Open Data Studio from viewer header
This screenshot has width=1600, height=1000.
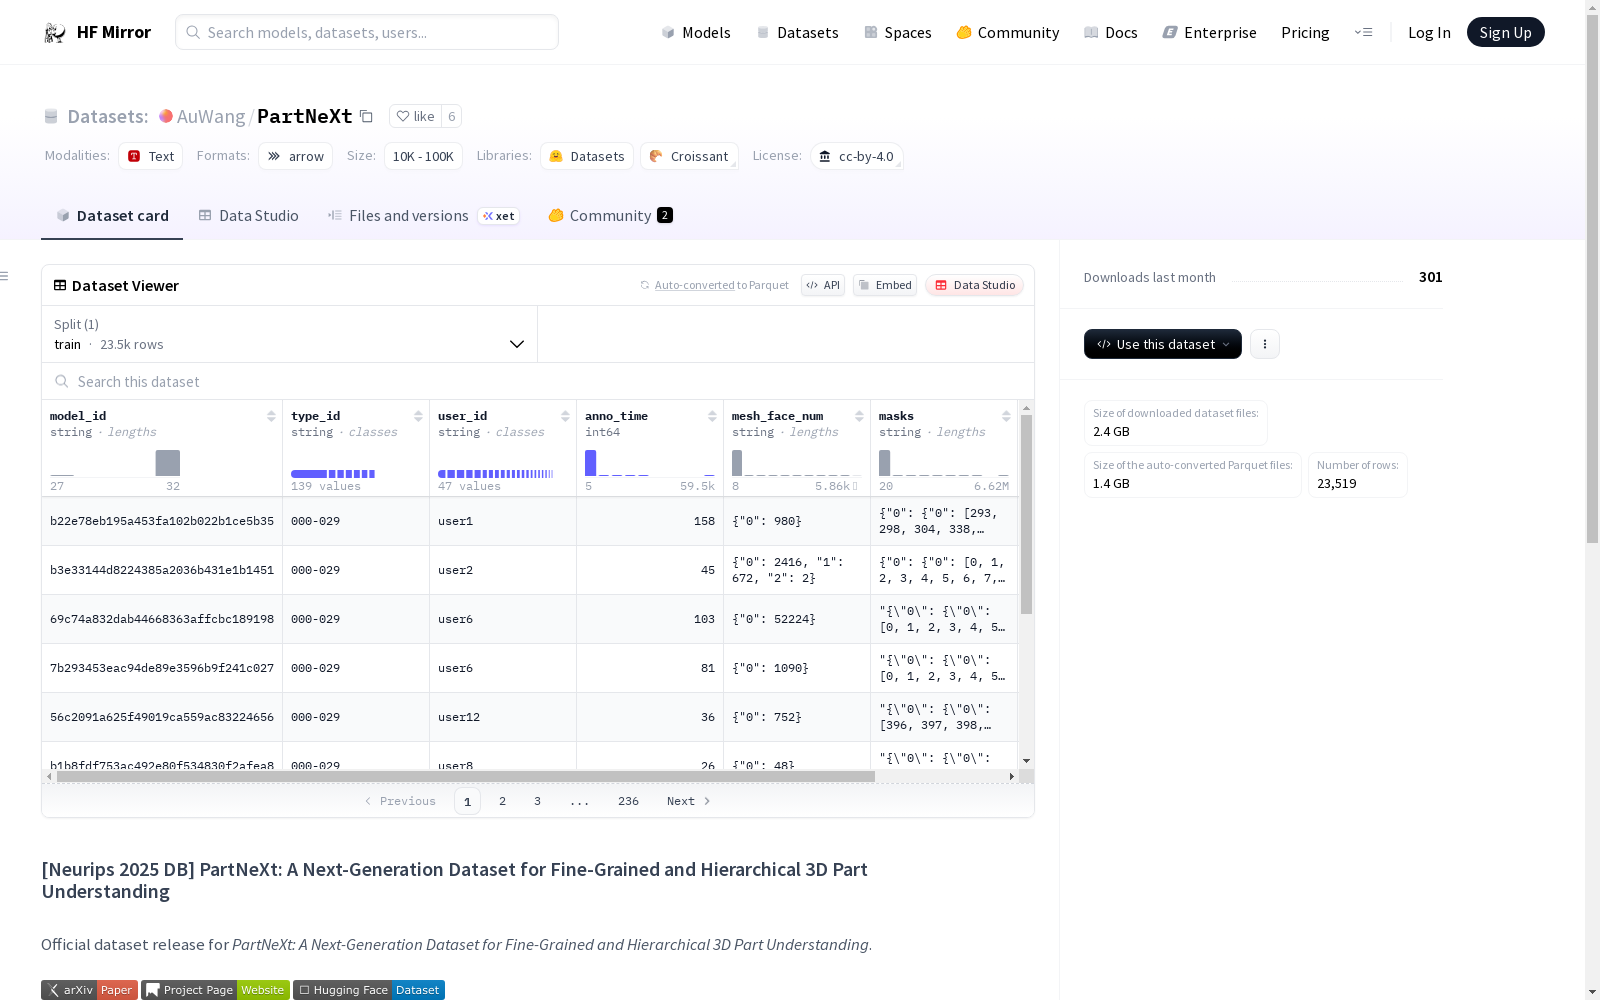[975, 285]
